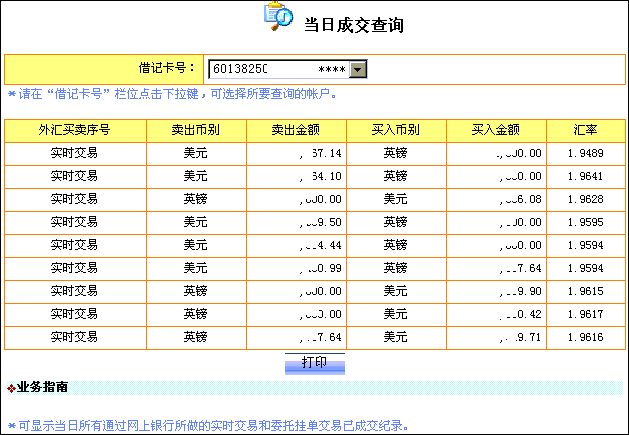
Task: Select the exchange rate 1.9615 cell
Action: [586, 292]
